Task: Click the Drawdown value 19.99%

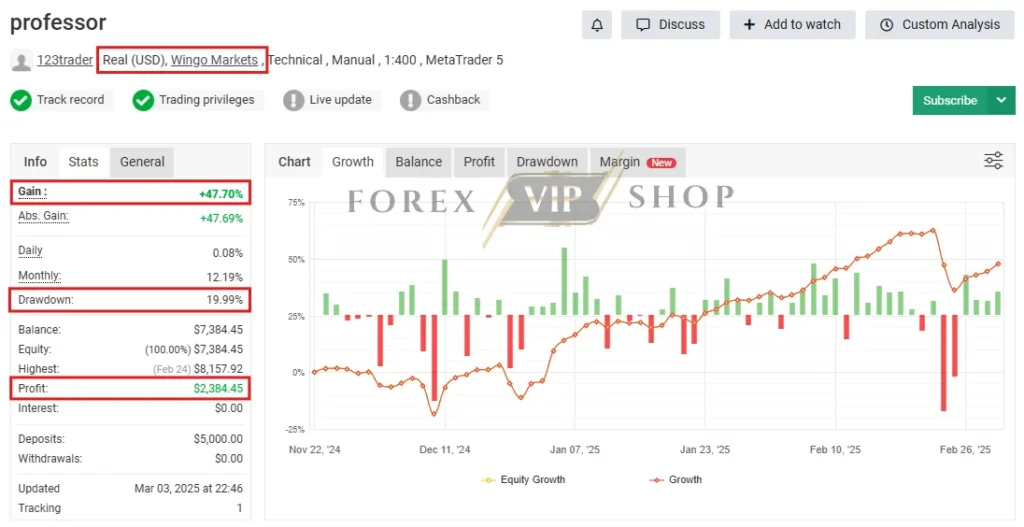Action: (225, 300)
